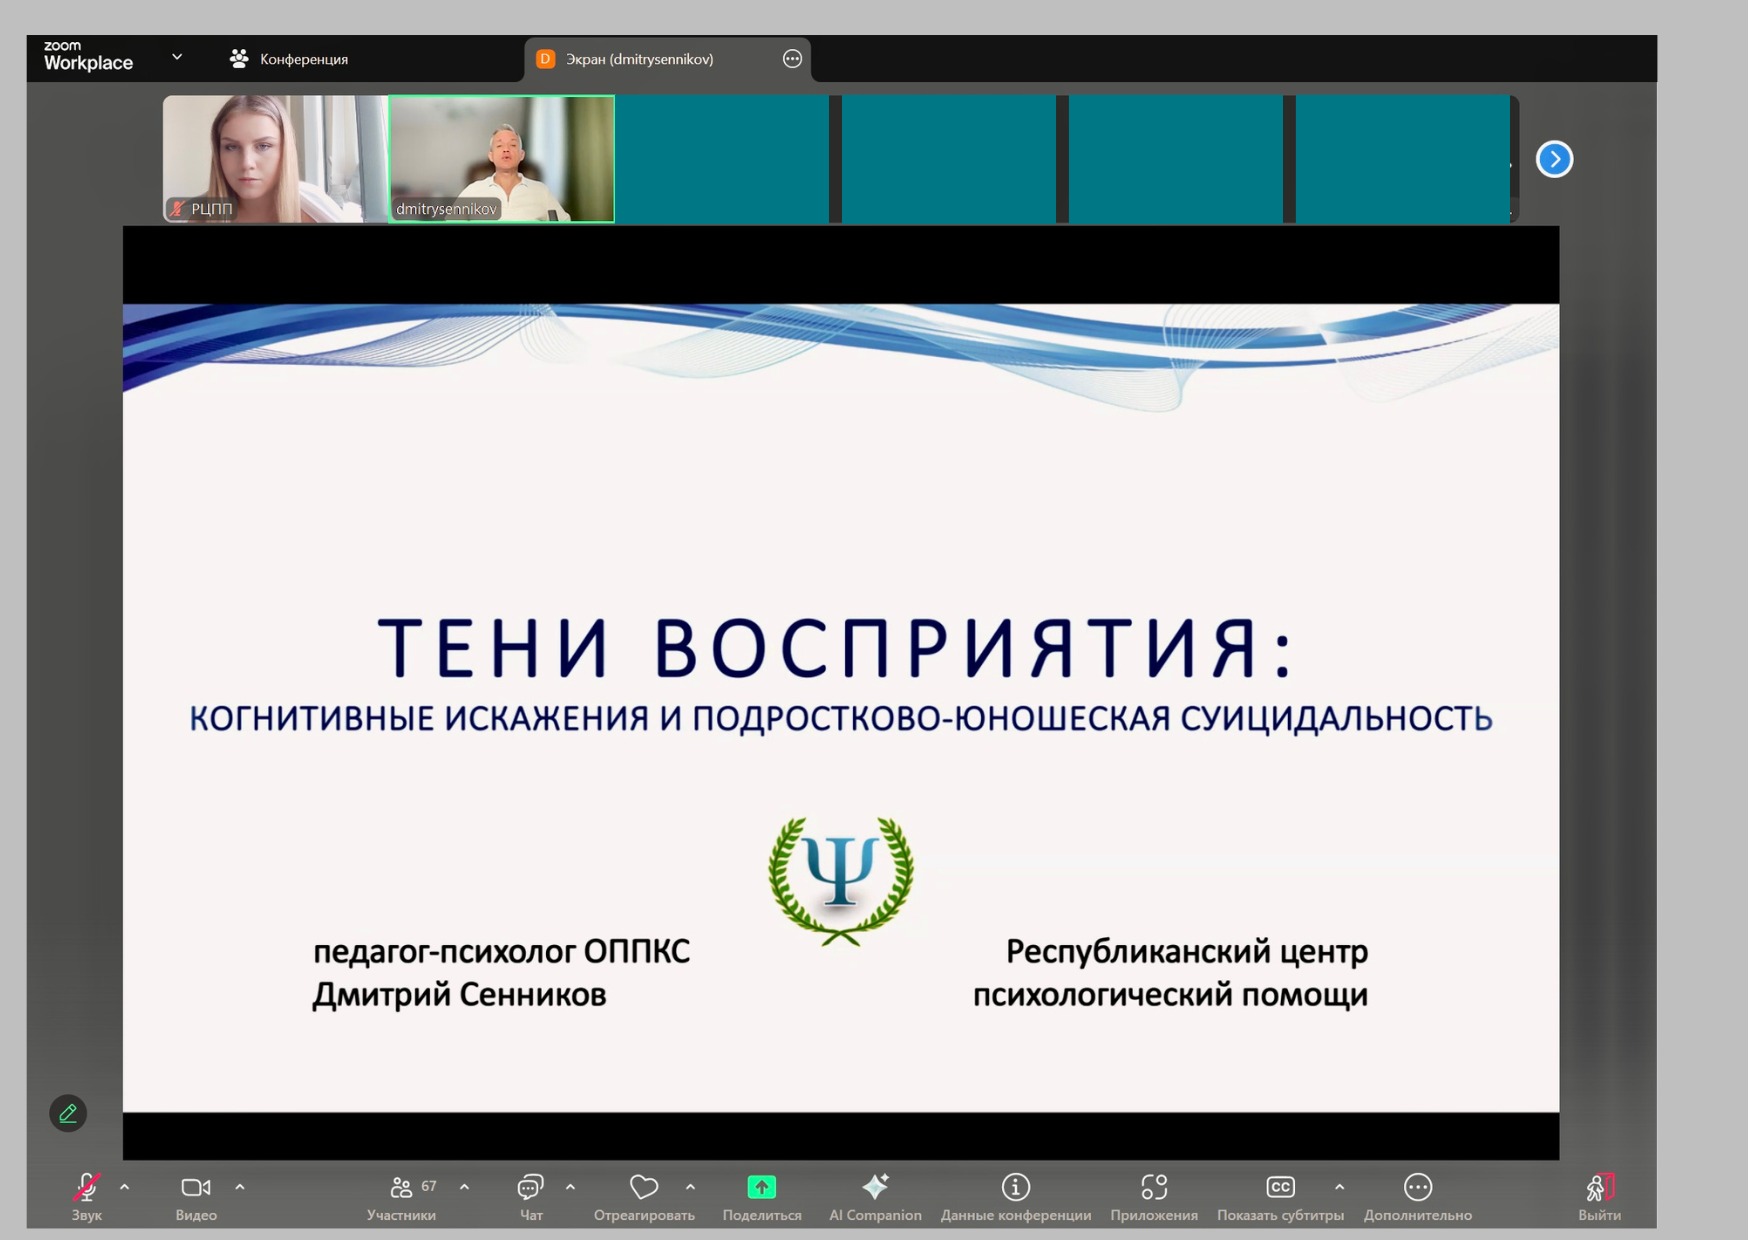Click the Zoom Workplace logo
Viewport: 1748px width, 1240px height.
pos(88,56)
